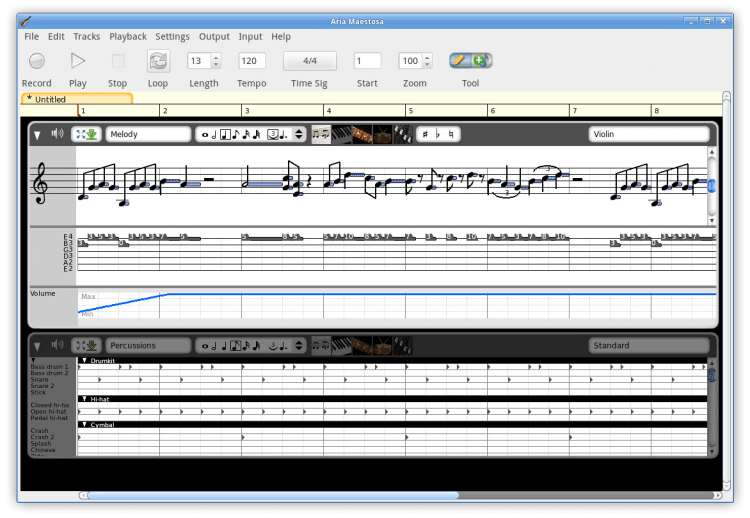Select the drum editor icon on Melody track
This screenshot has height=518, width=750.
pos(382,134)
